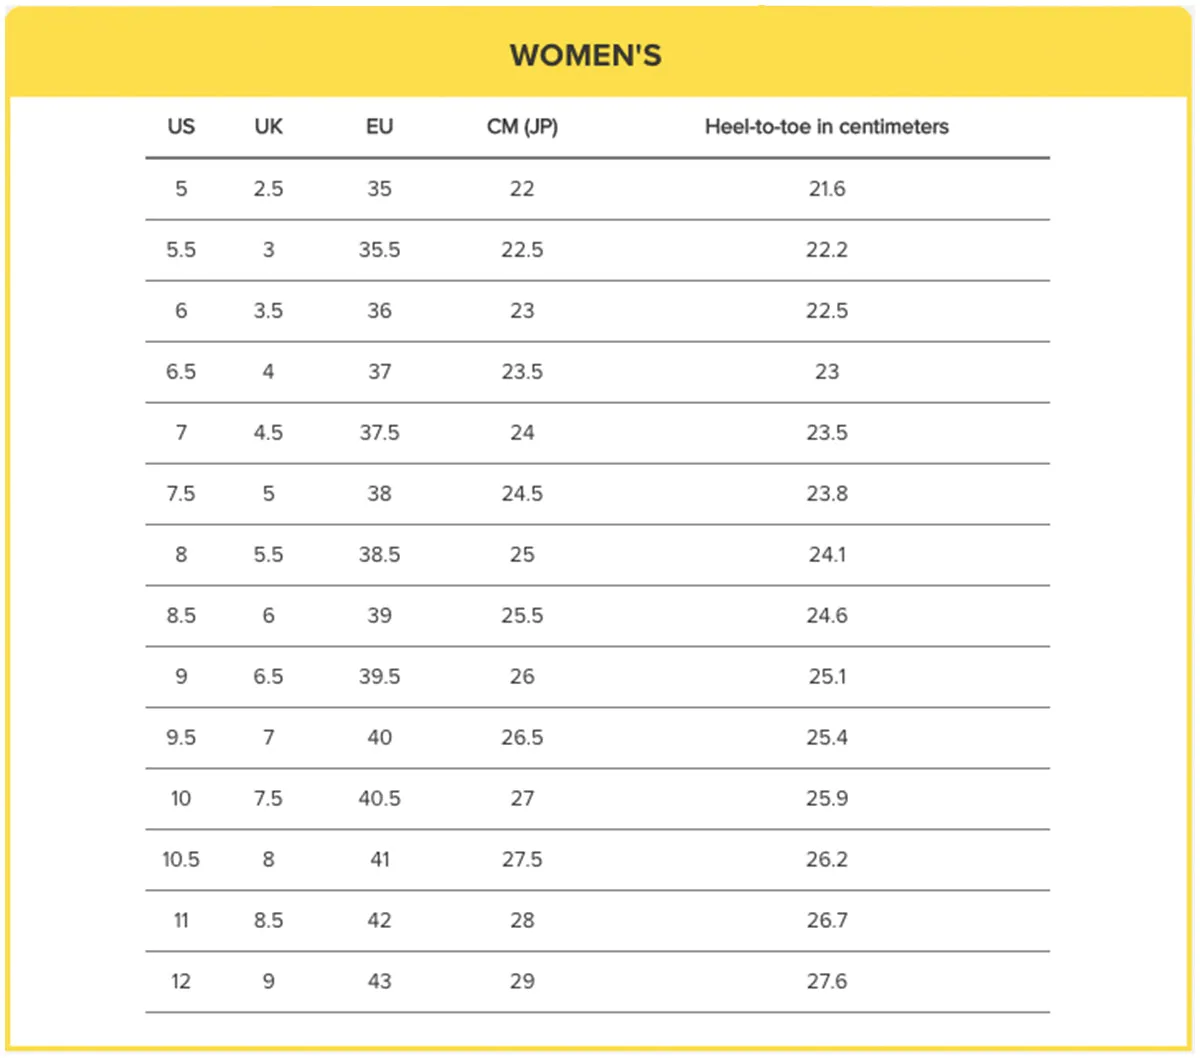This screenshot has width=1200, height=1058.
Task: Click heel-to-toe value 25.1
Action: [827, 677]
